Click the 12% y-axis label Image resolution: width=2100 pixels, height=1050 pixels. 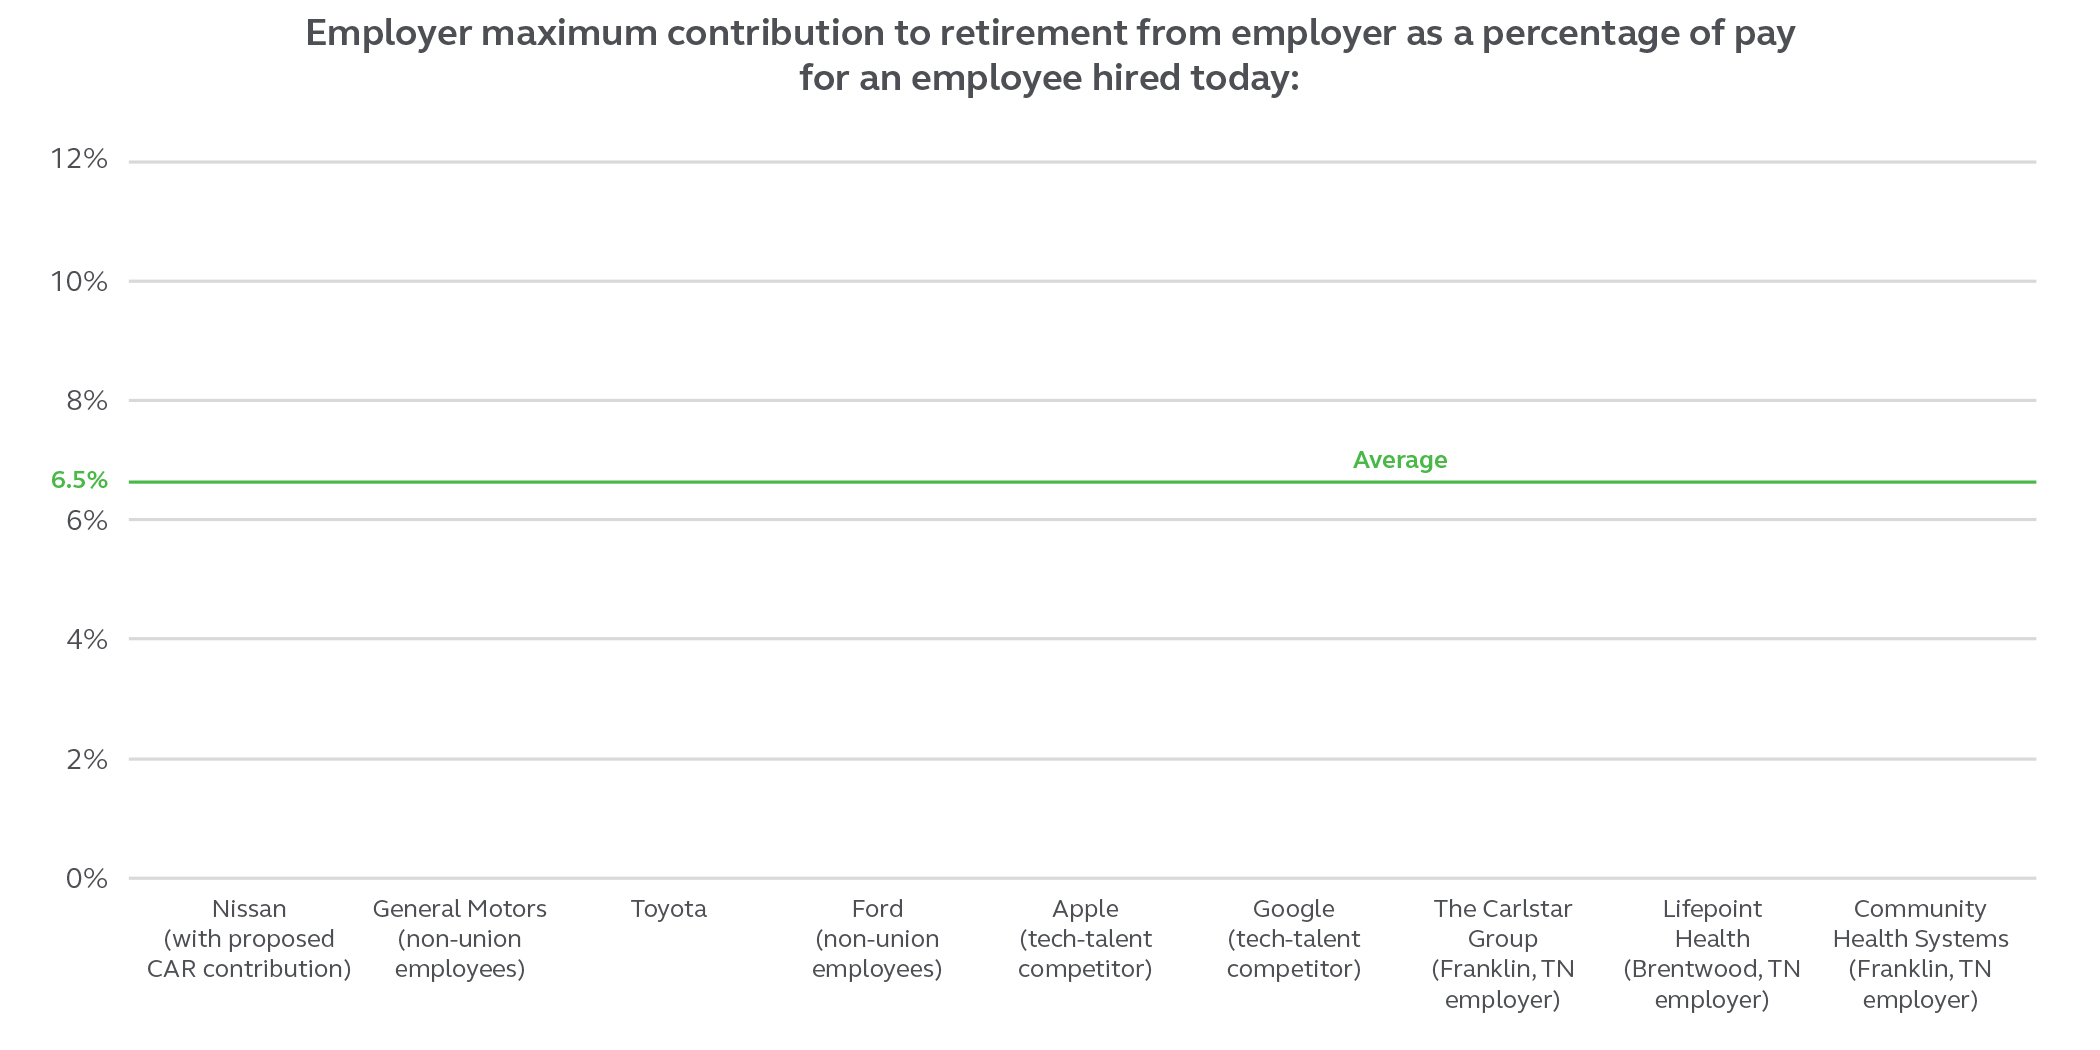pos(79,159)
